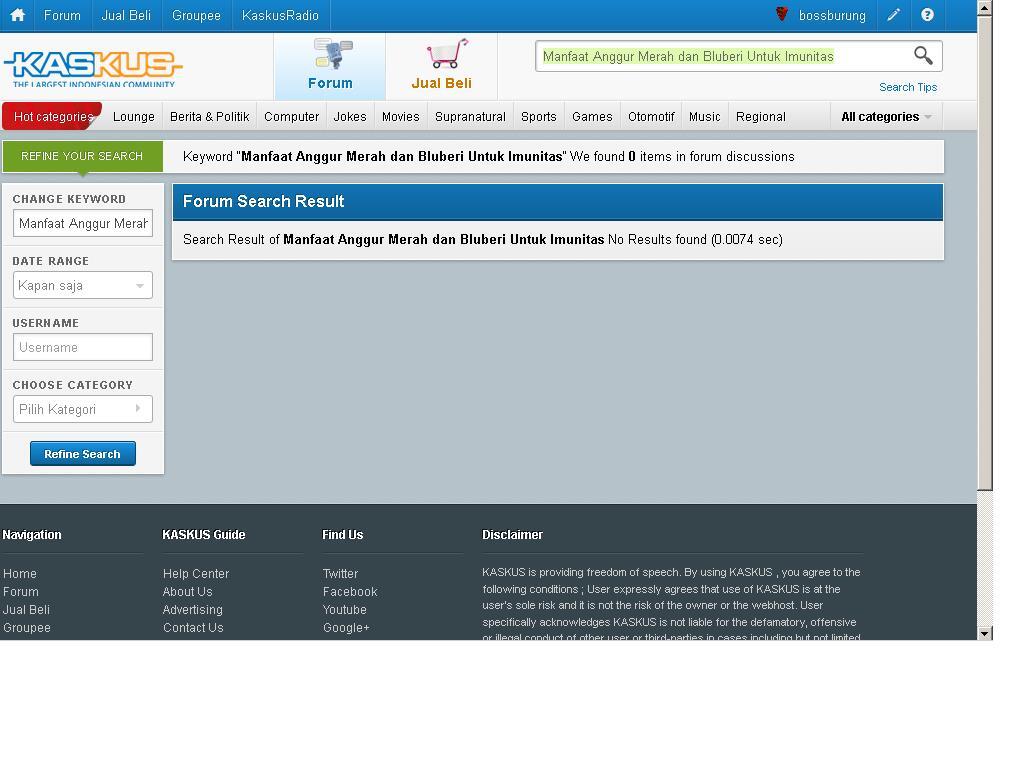Image resolution: width=1024 pixels, height=768 pixels.
Task: Click the scrollbar up arrow
Action: (985, 8)
